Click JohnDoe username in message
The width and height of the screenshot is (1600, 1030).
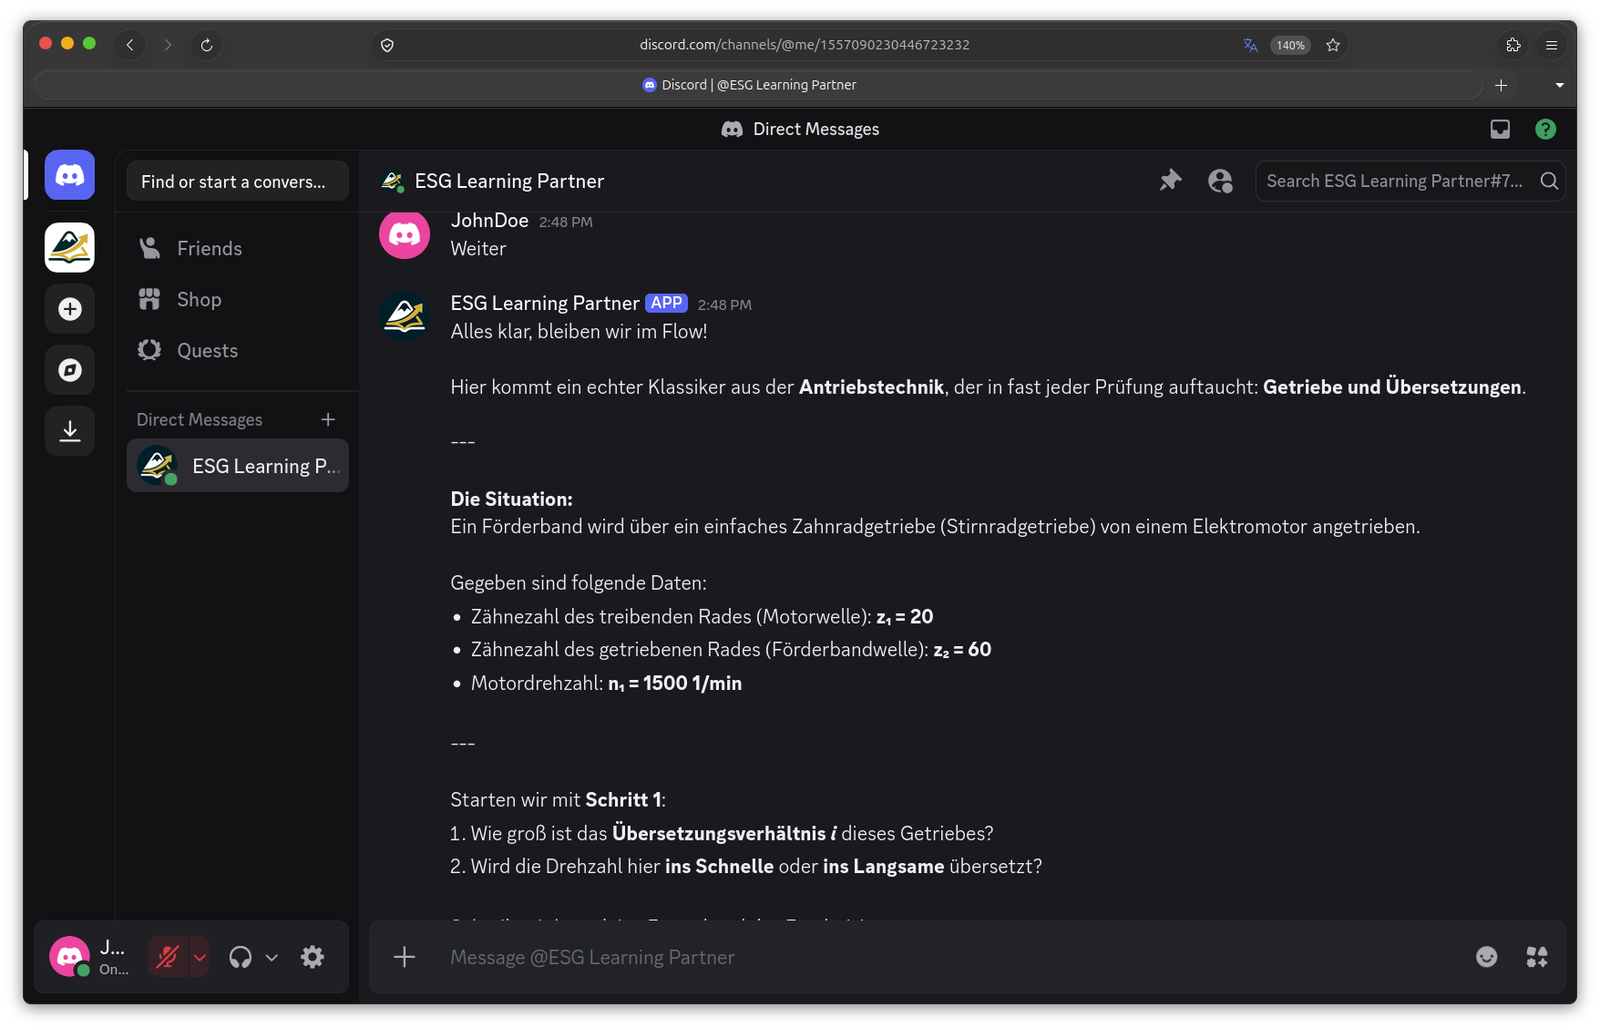[489, 221]
